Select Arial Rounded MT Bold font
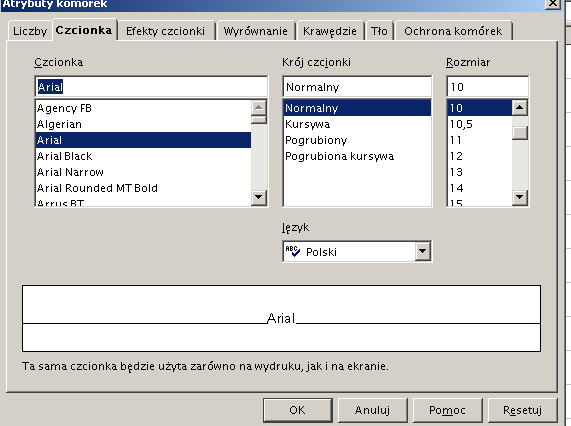The width and height of the screenshot is (571, 426). click(143, 188)
